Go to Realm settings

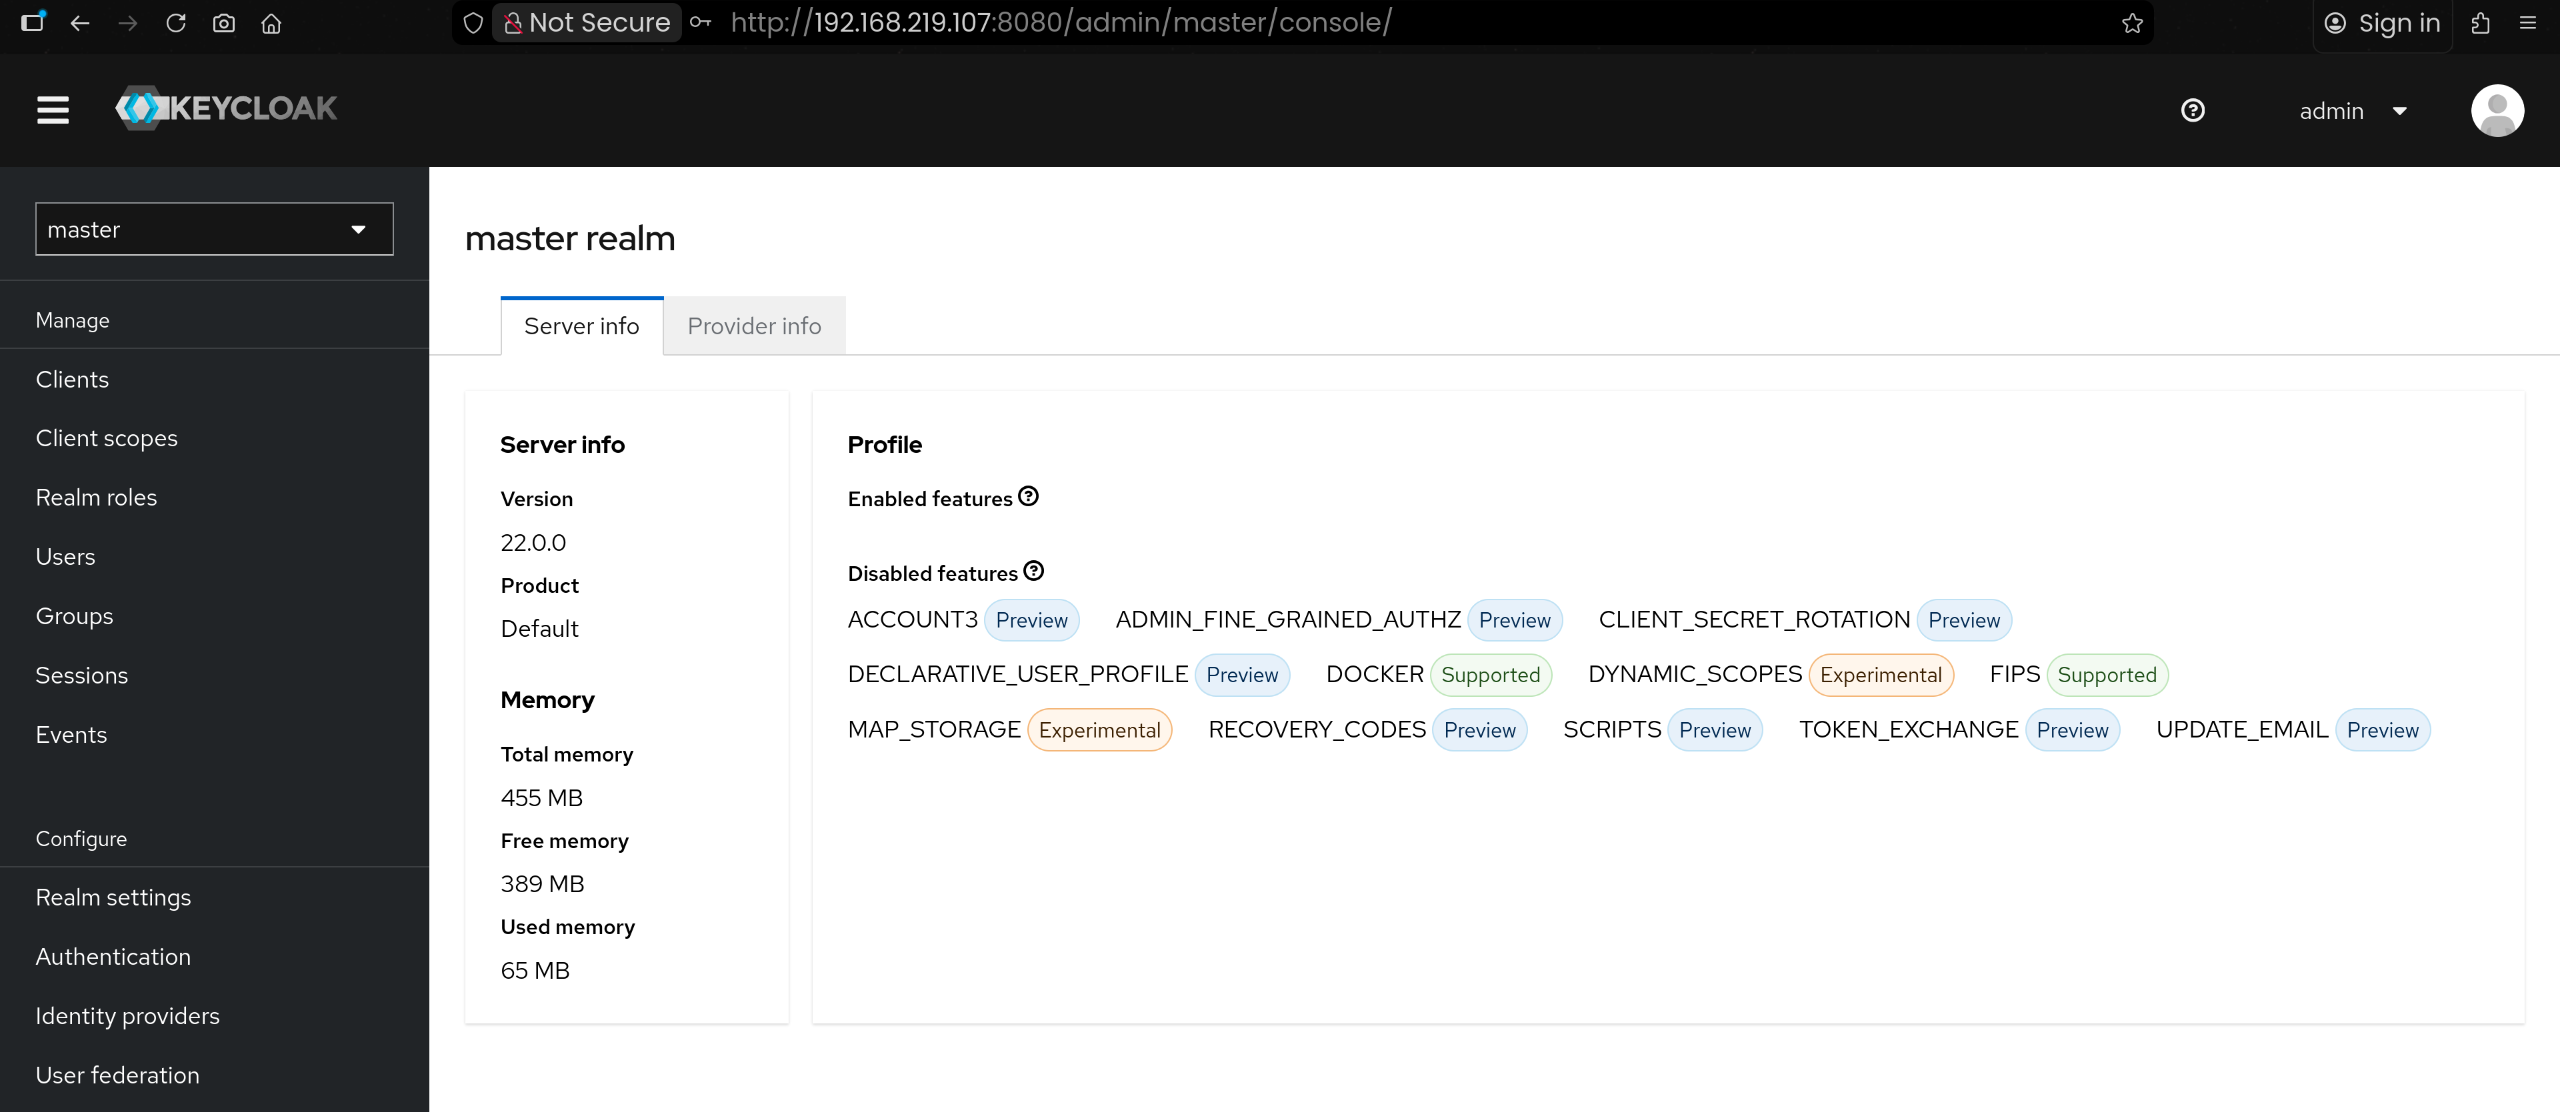tap(113, 897)
